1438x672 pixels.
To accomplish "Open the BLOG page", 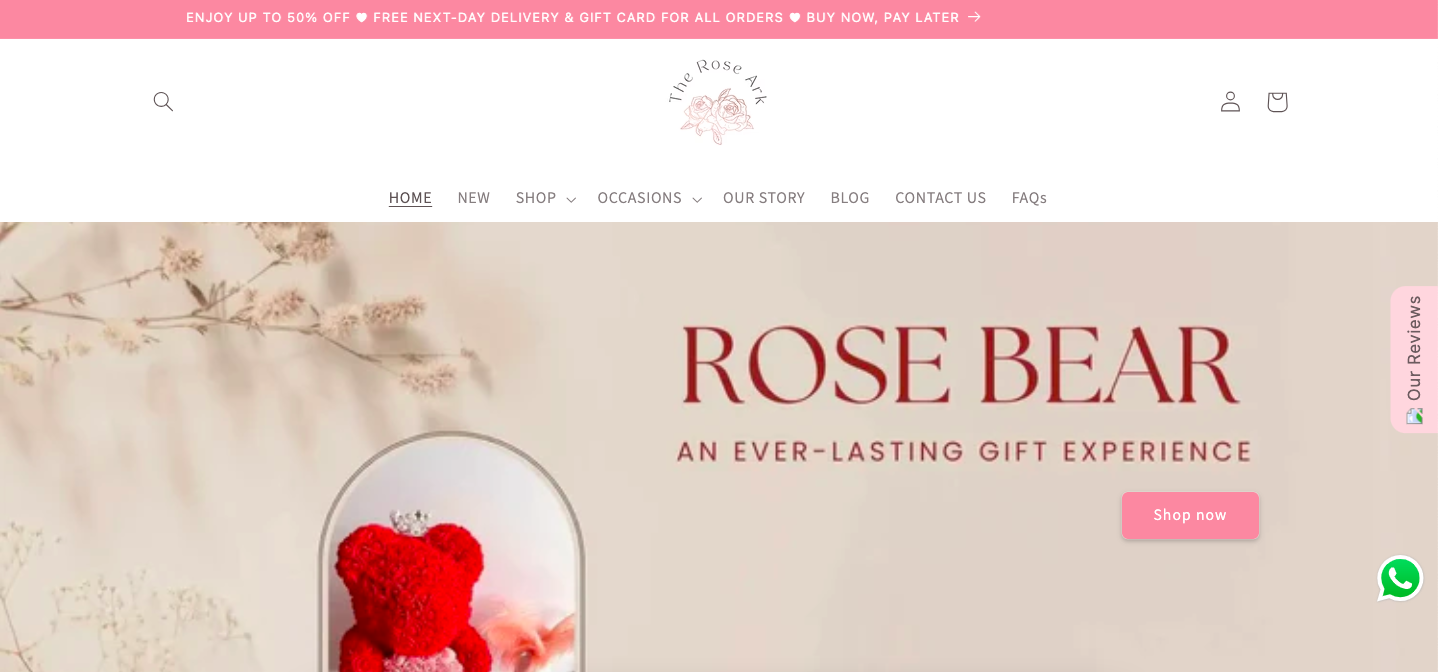I will [850, 198].
